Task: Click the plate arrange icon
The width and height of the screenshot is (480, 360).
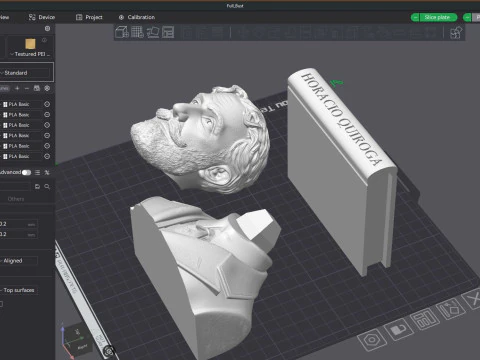Action: [x=424, y=319]
